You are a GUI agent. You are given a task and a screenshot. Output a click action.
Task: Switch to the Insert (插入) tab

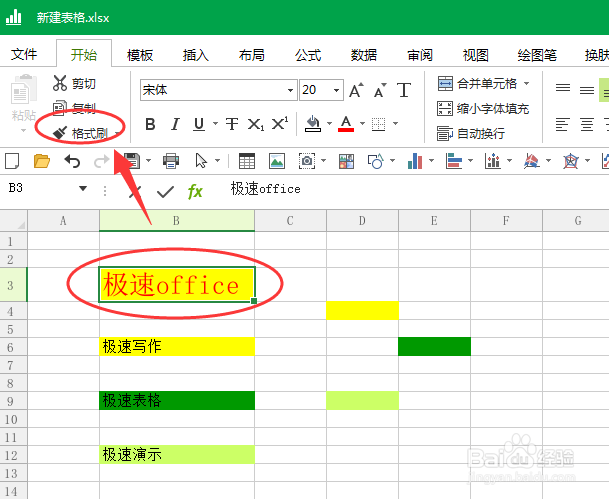tap(196, 55)
